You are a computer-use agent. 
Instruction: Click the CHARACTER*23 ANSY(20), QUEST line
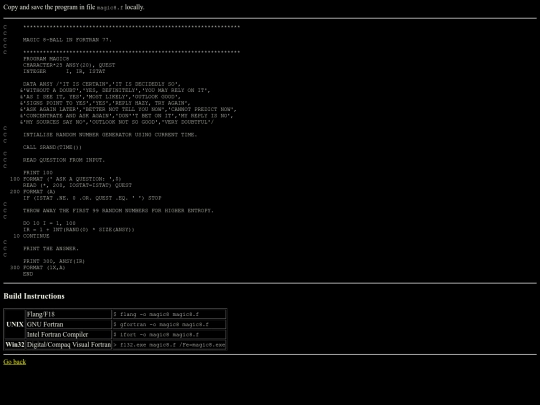tap(69, 65)
